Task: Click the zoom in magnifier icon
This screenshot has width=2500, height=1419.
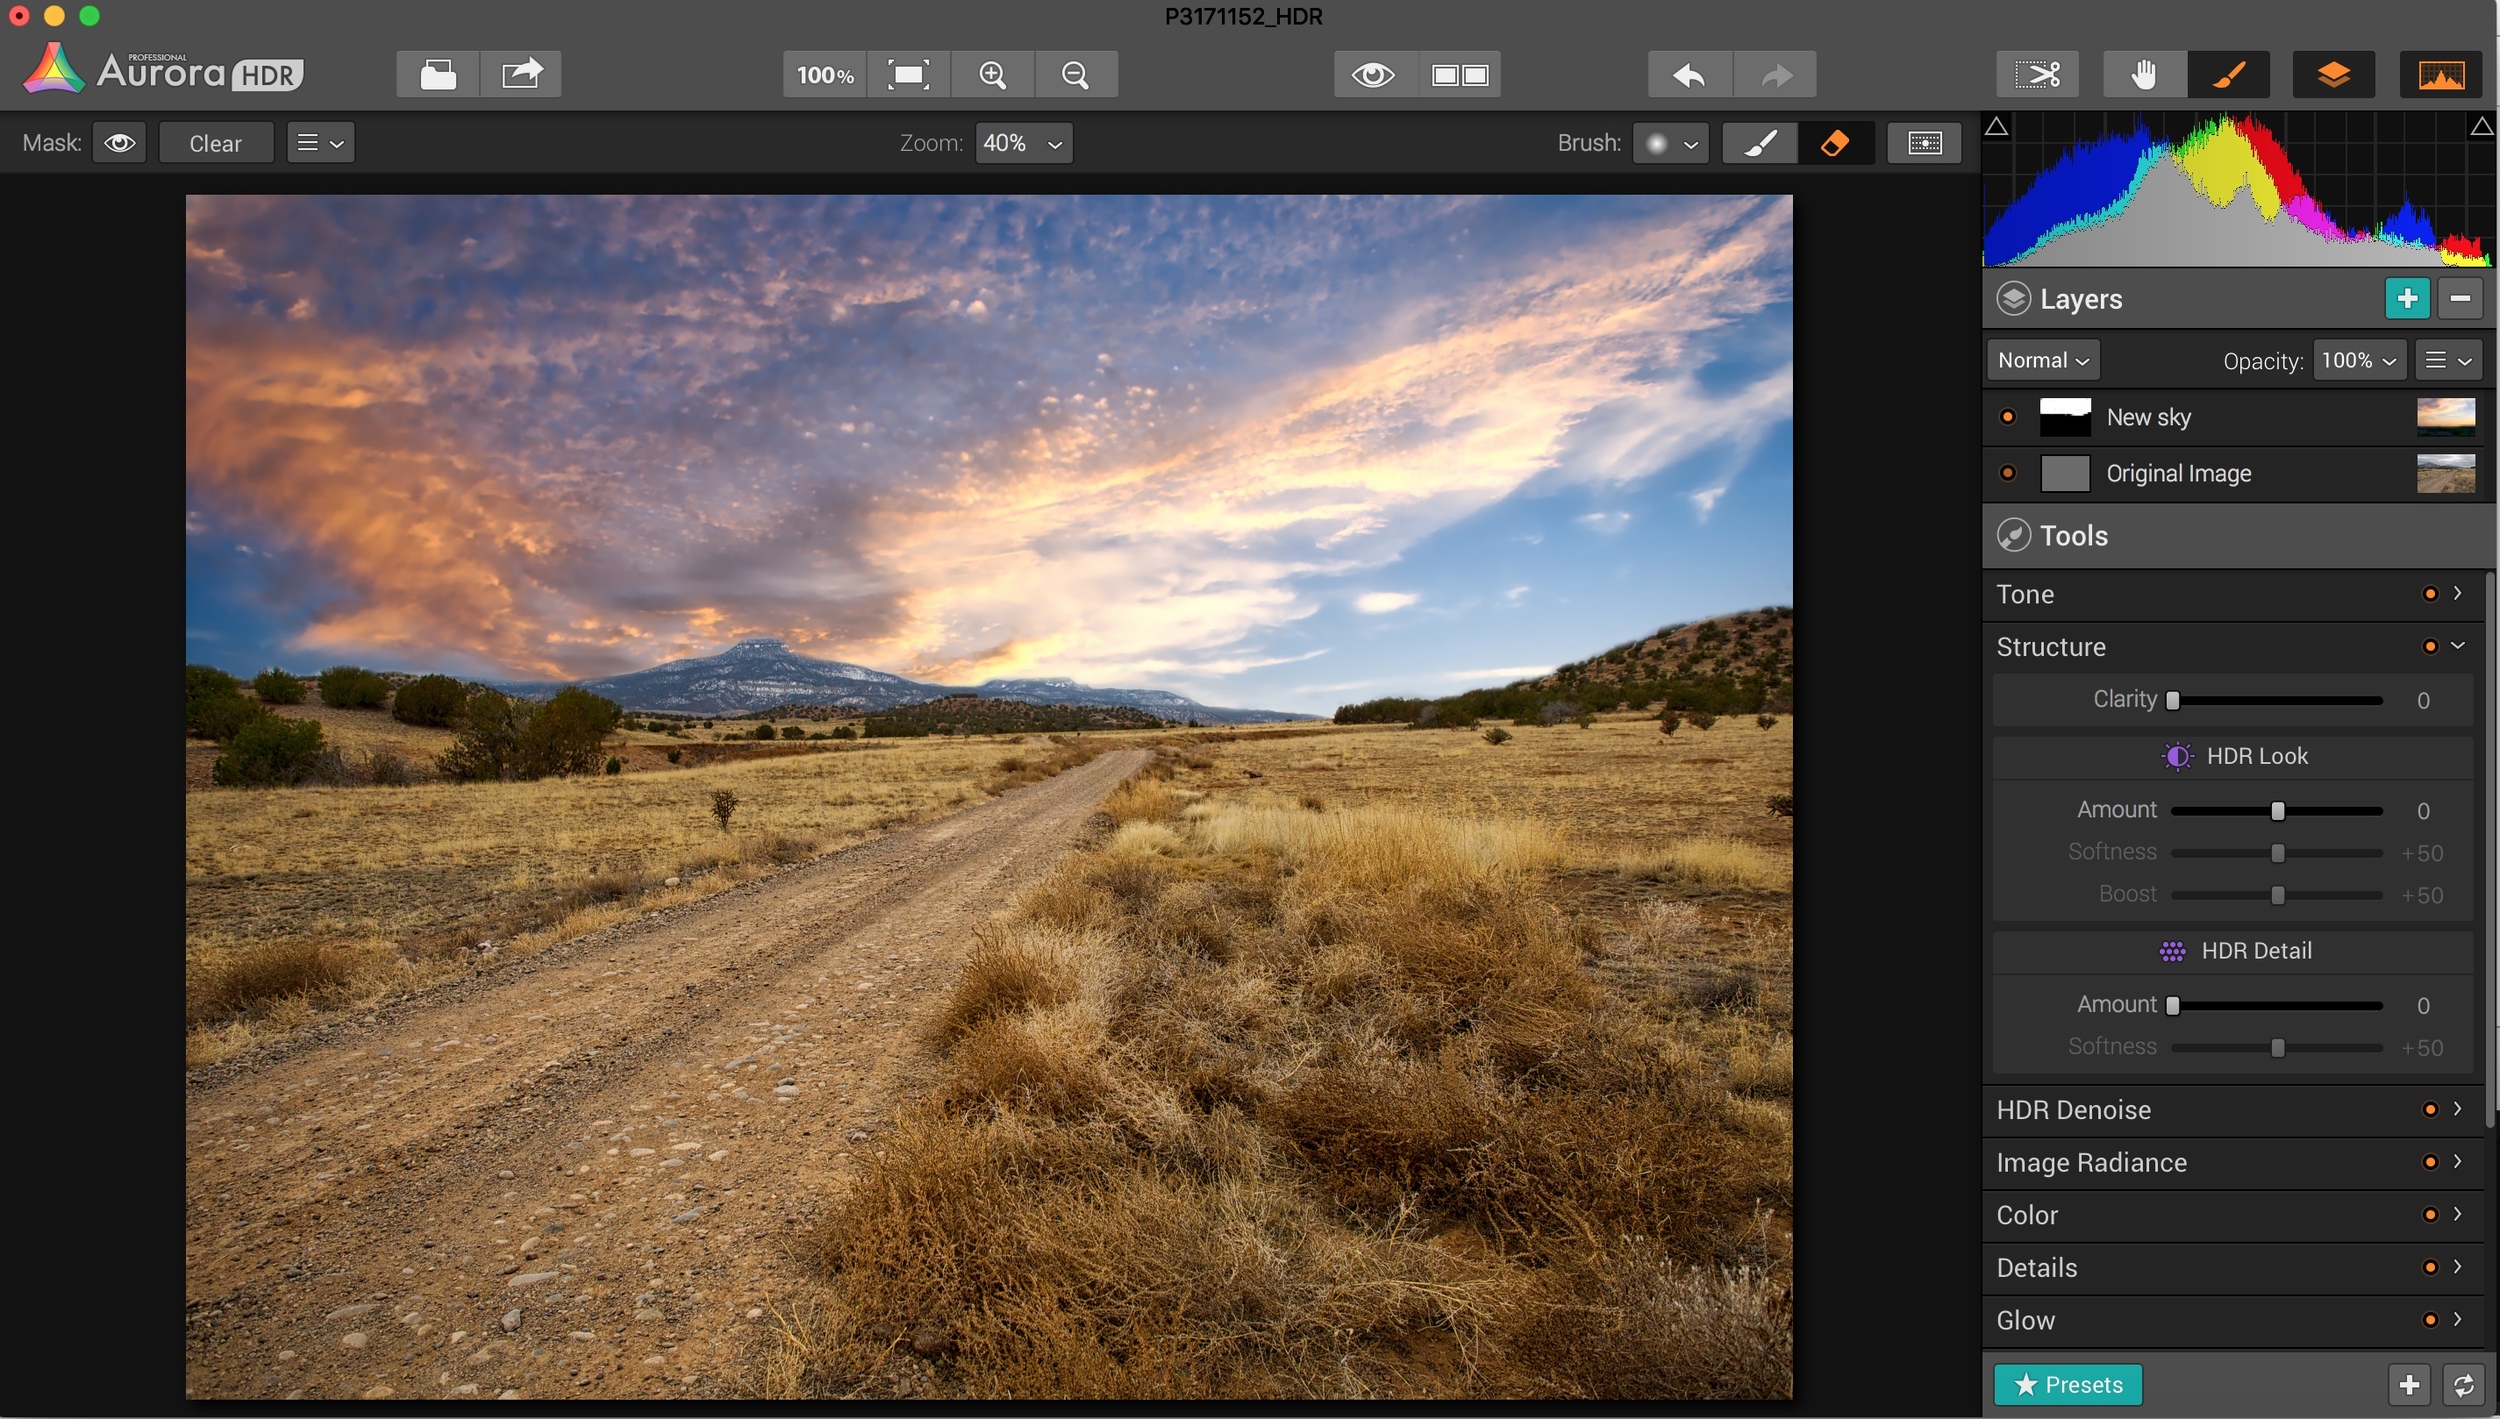Action: [992, 75]
